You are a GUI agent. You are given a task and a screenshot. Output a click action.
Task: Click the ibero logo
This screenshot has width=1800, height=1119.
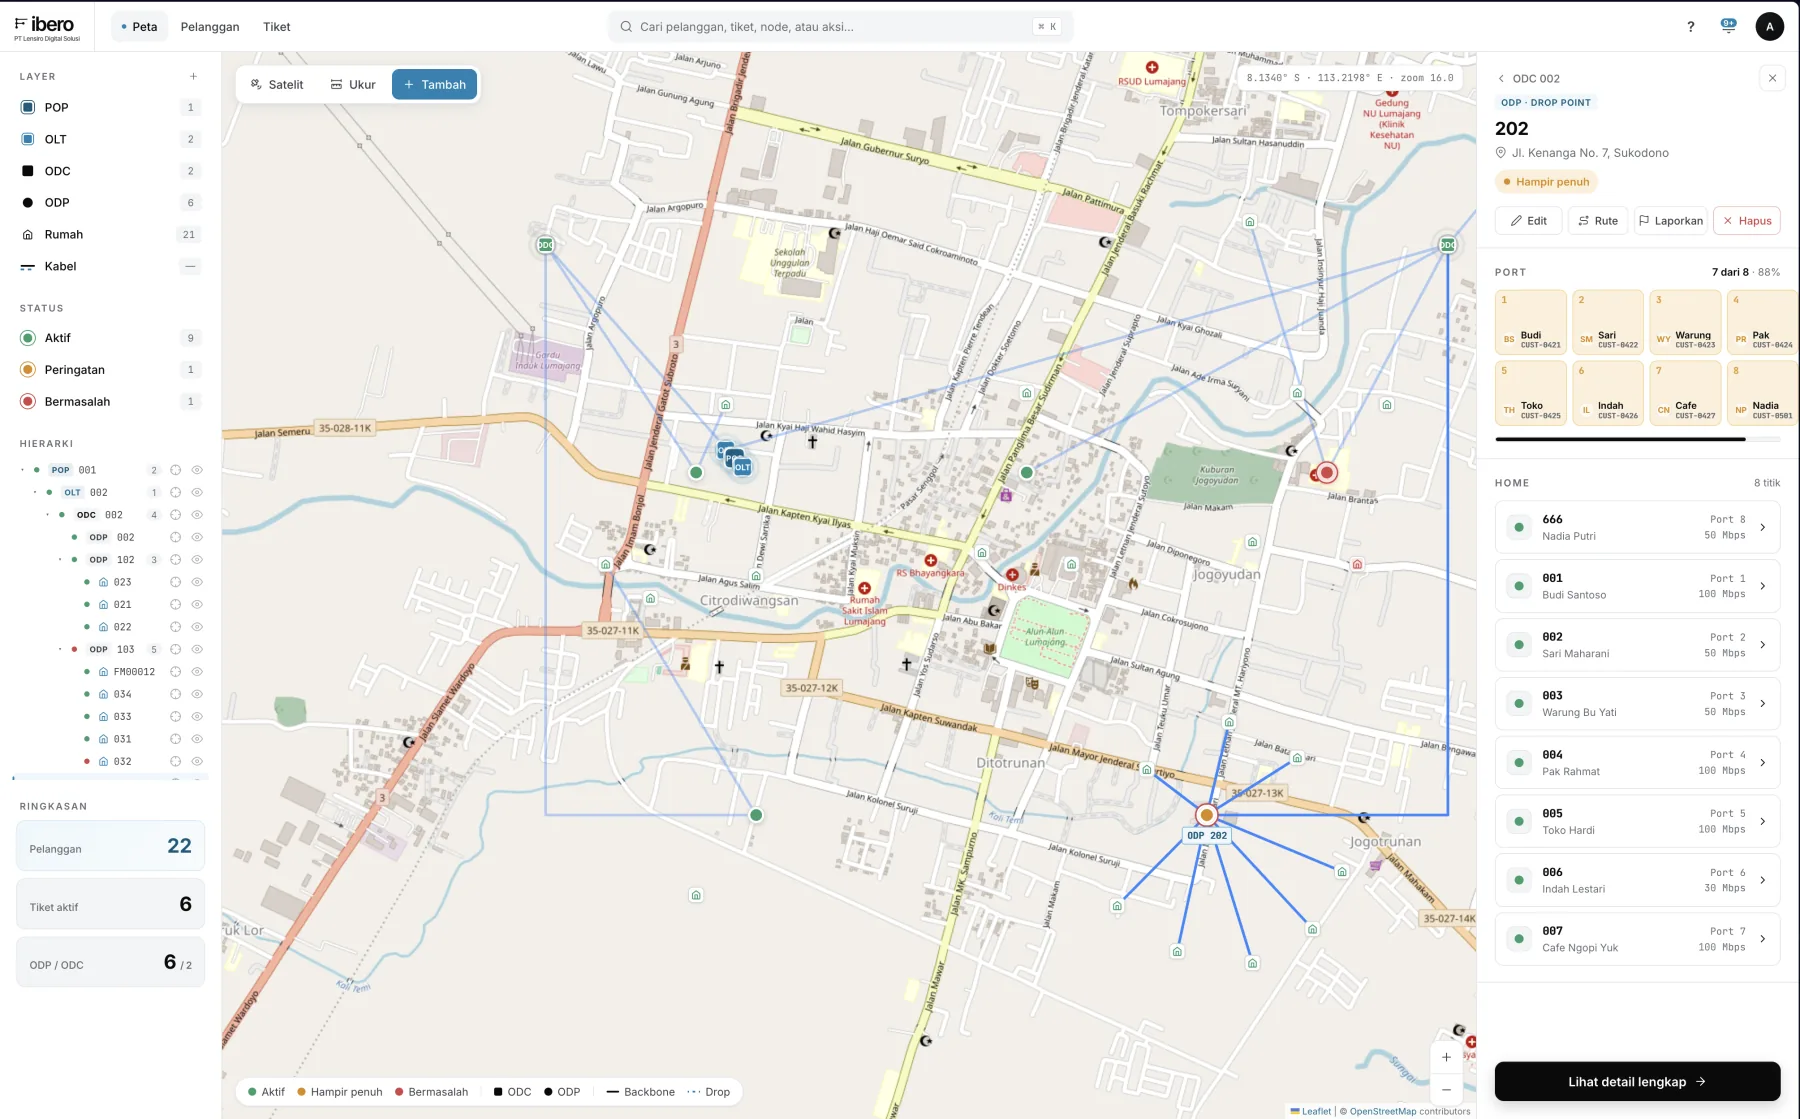(x=47, y=27)
